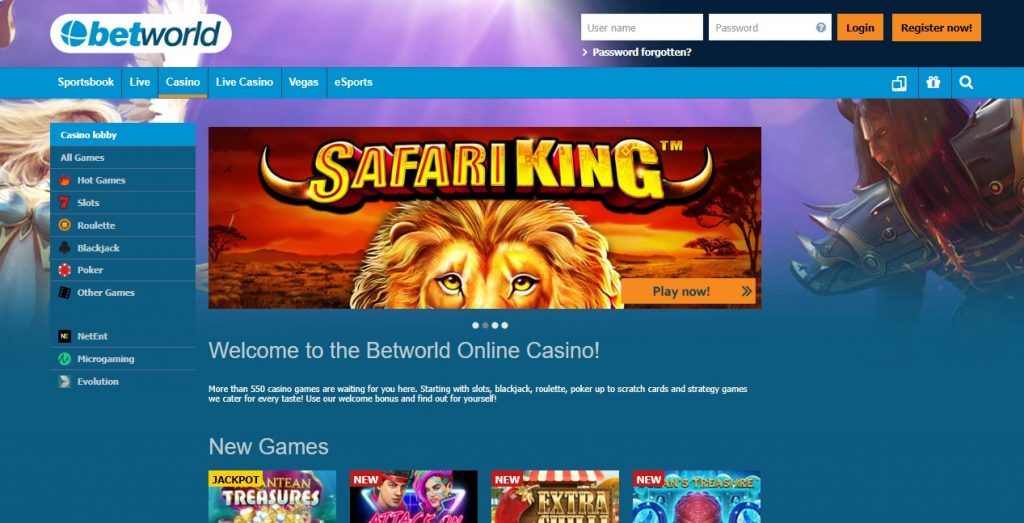Select the NetEnt provider logo icon
The width and height of the screenshot is (1024, 523).
click(x=64, y=336)
